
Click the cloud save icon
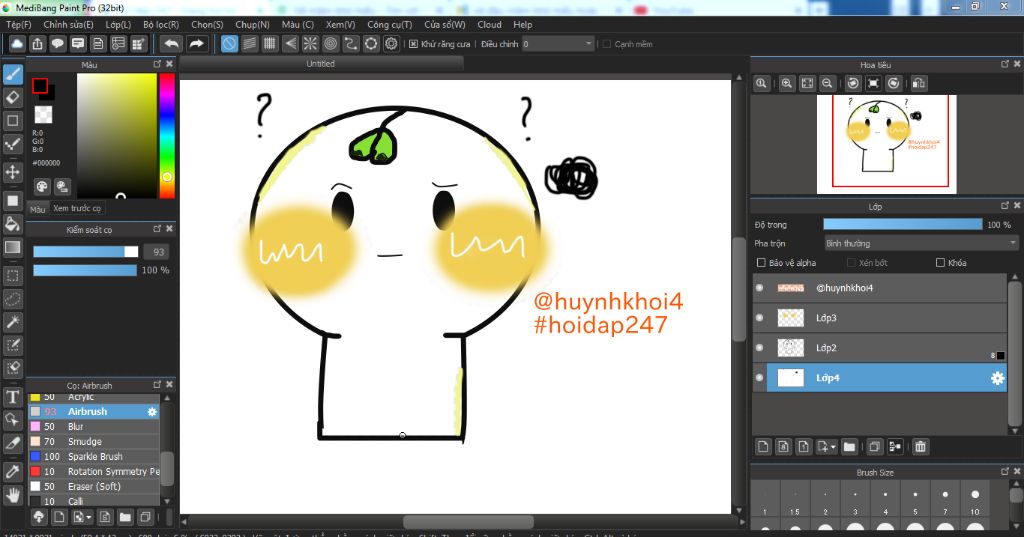point(17,44)
